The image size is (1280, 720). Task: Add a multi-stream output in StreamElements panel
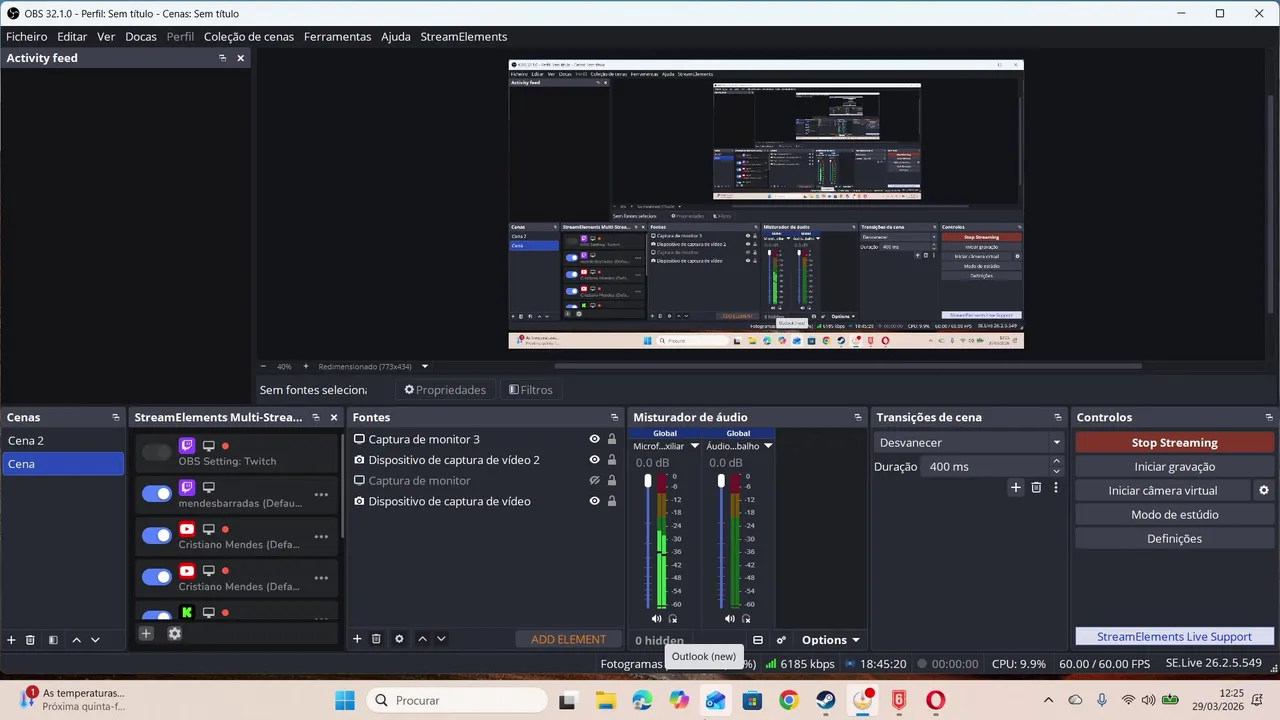[146, 633]
